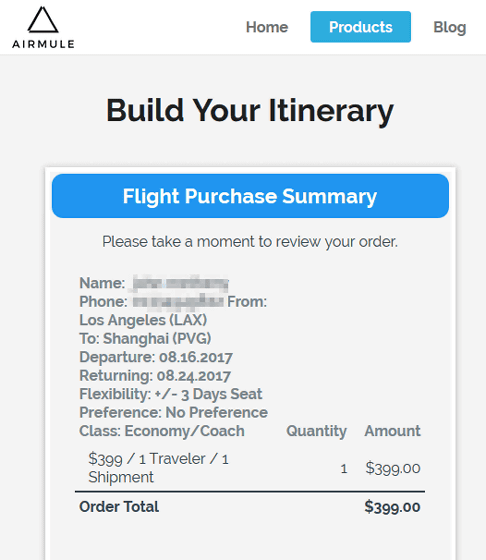Click the blurred Phone number value
Viewport: 486px width, 560px height.
178,301
